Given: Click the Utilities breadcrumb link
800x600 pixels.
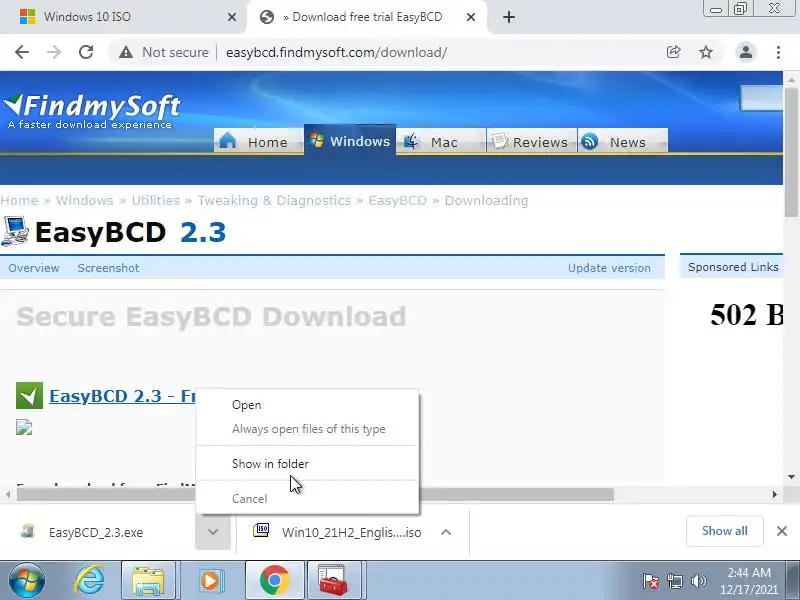Looking at the screenshot, I should [x=156, y=201].
